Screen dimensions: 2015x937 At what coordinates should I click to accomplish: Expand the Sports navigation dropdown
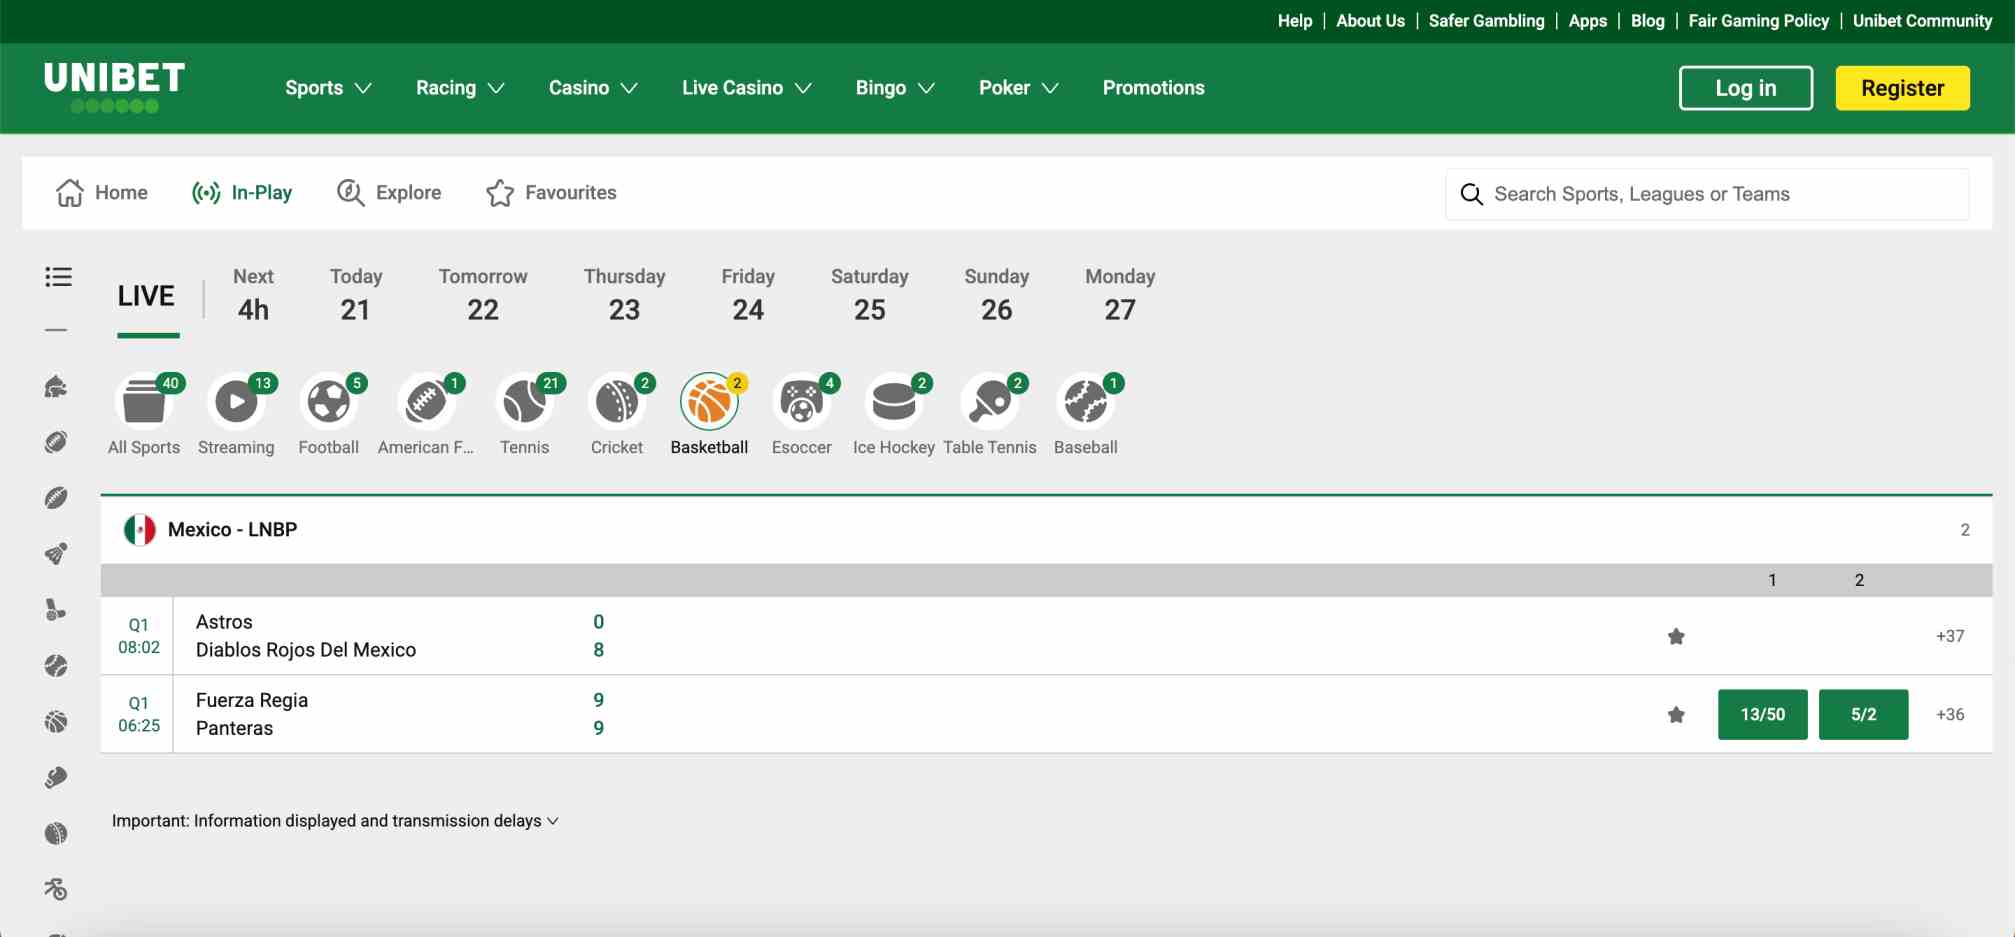[328, 87]
